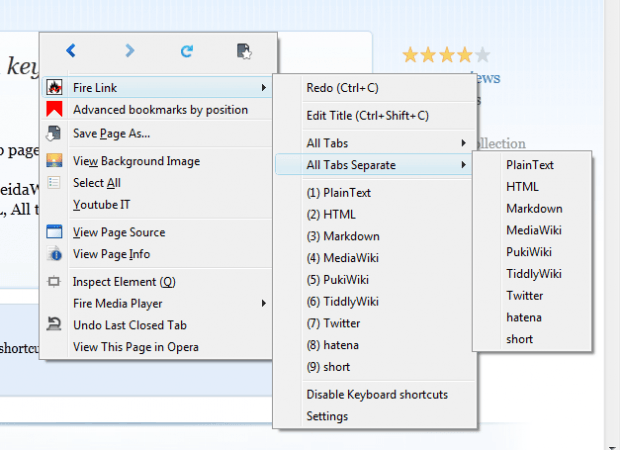The width and height of the screenshot is (620, 450).
Task: Select (8) hatena format
Action: click(374, 345)
